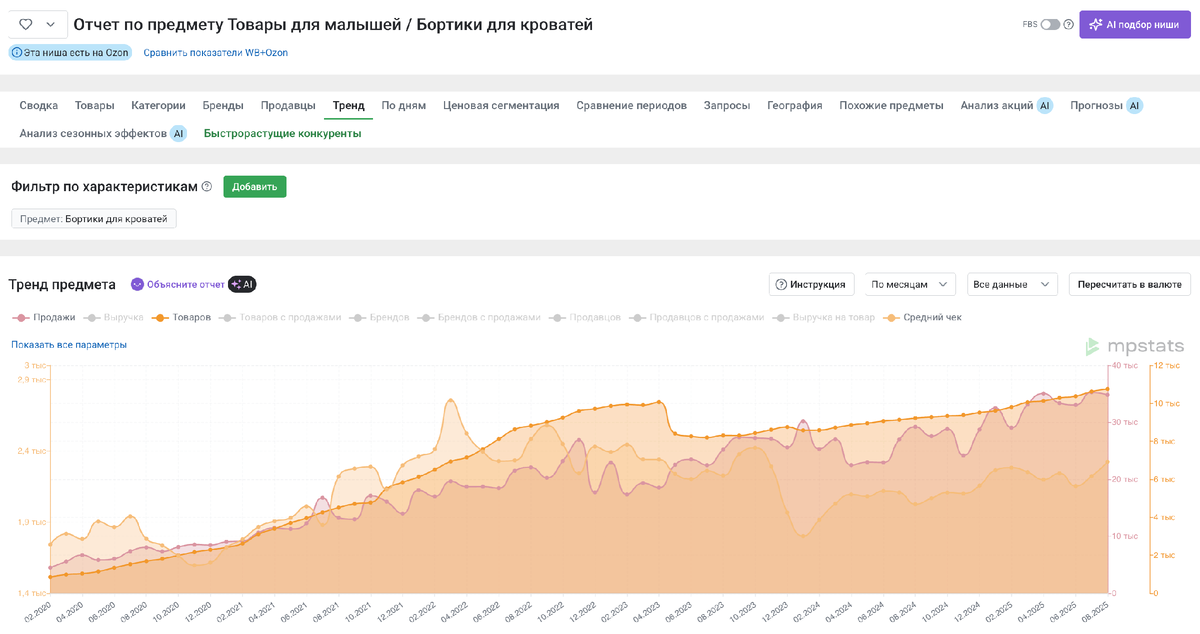Switch to the Сводка tab

tap(39, 105)
